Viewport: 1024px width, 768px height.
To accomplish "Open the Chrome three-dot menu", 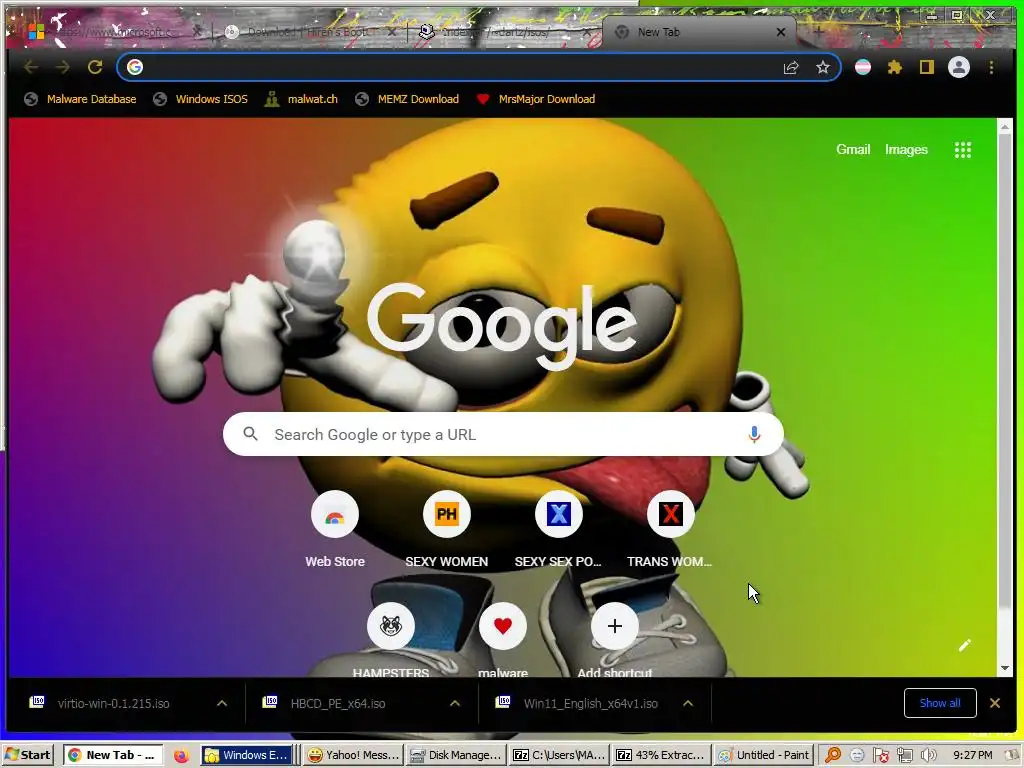I will click(x=991, y=67).
